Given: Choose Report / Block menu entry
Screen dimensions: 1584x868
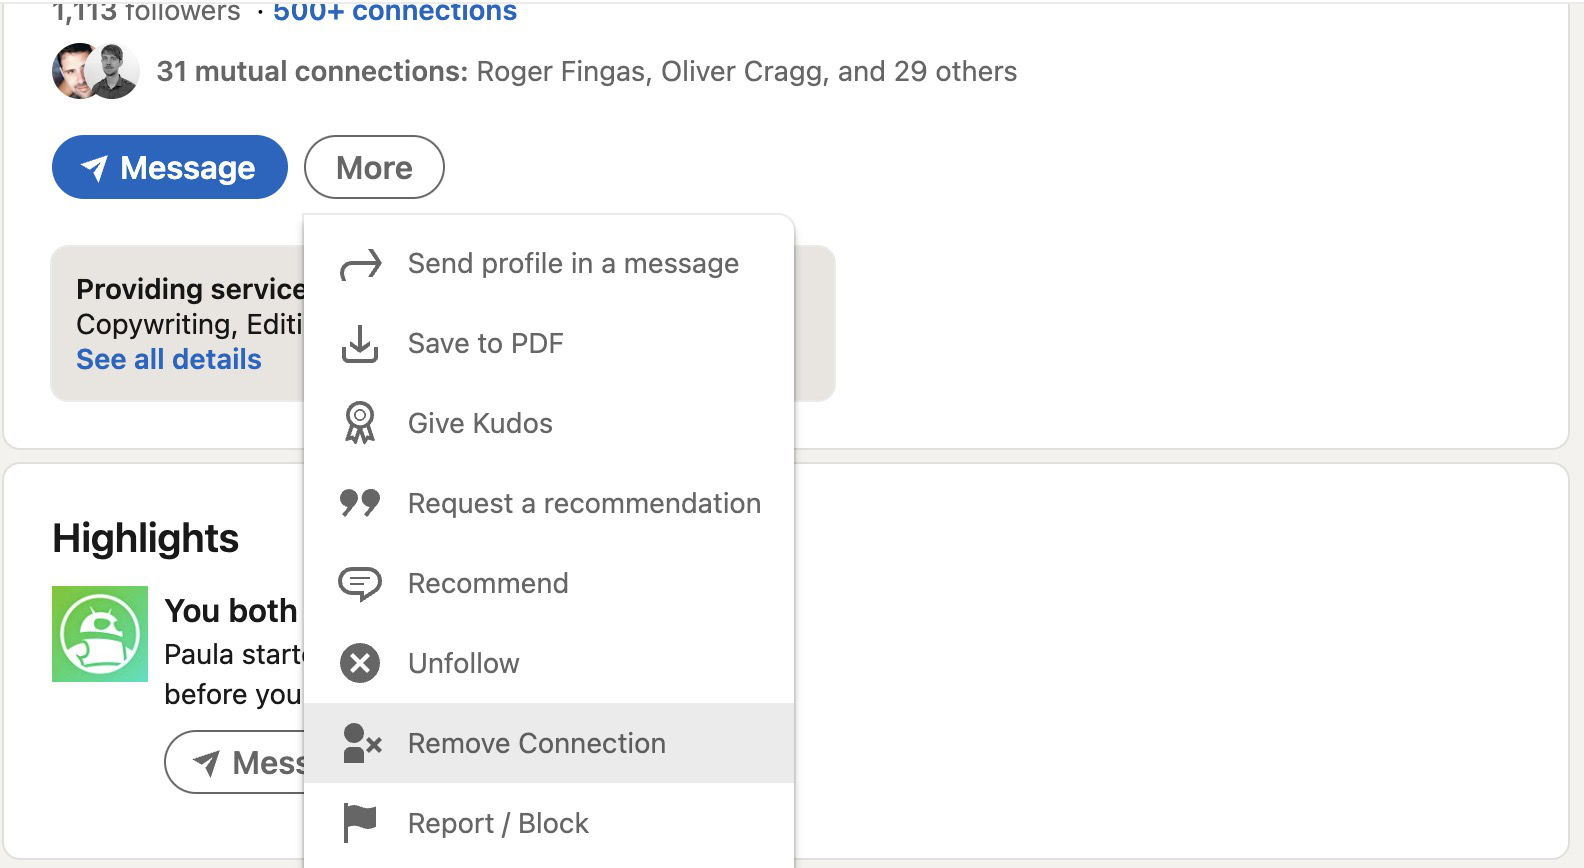Looking at the screenshot, I should (x=498, y=823).
